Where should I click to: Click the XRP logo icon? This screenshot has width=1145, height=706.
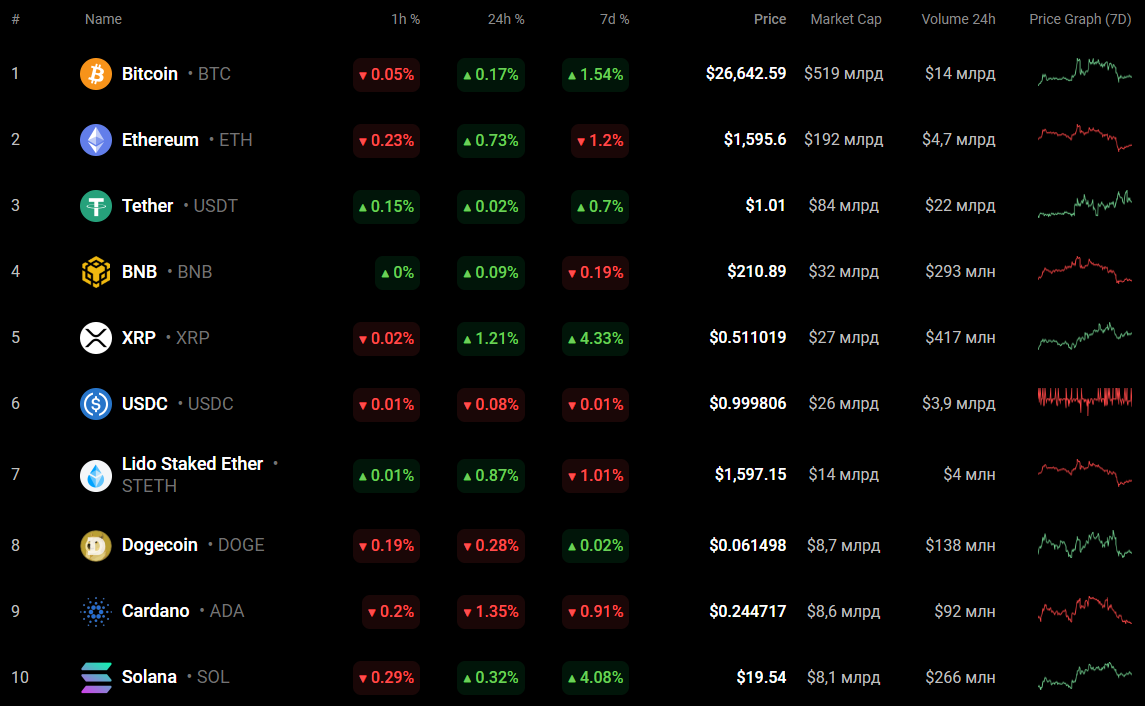96,338
